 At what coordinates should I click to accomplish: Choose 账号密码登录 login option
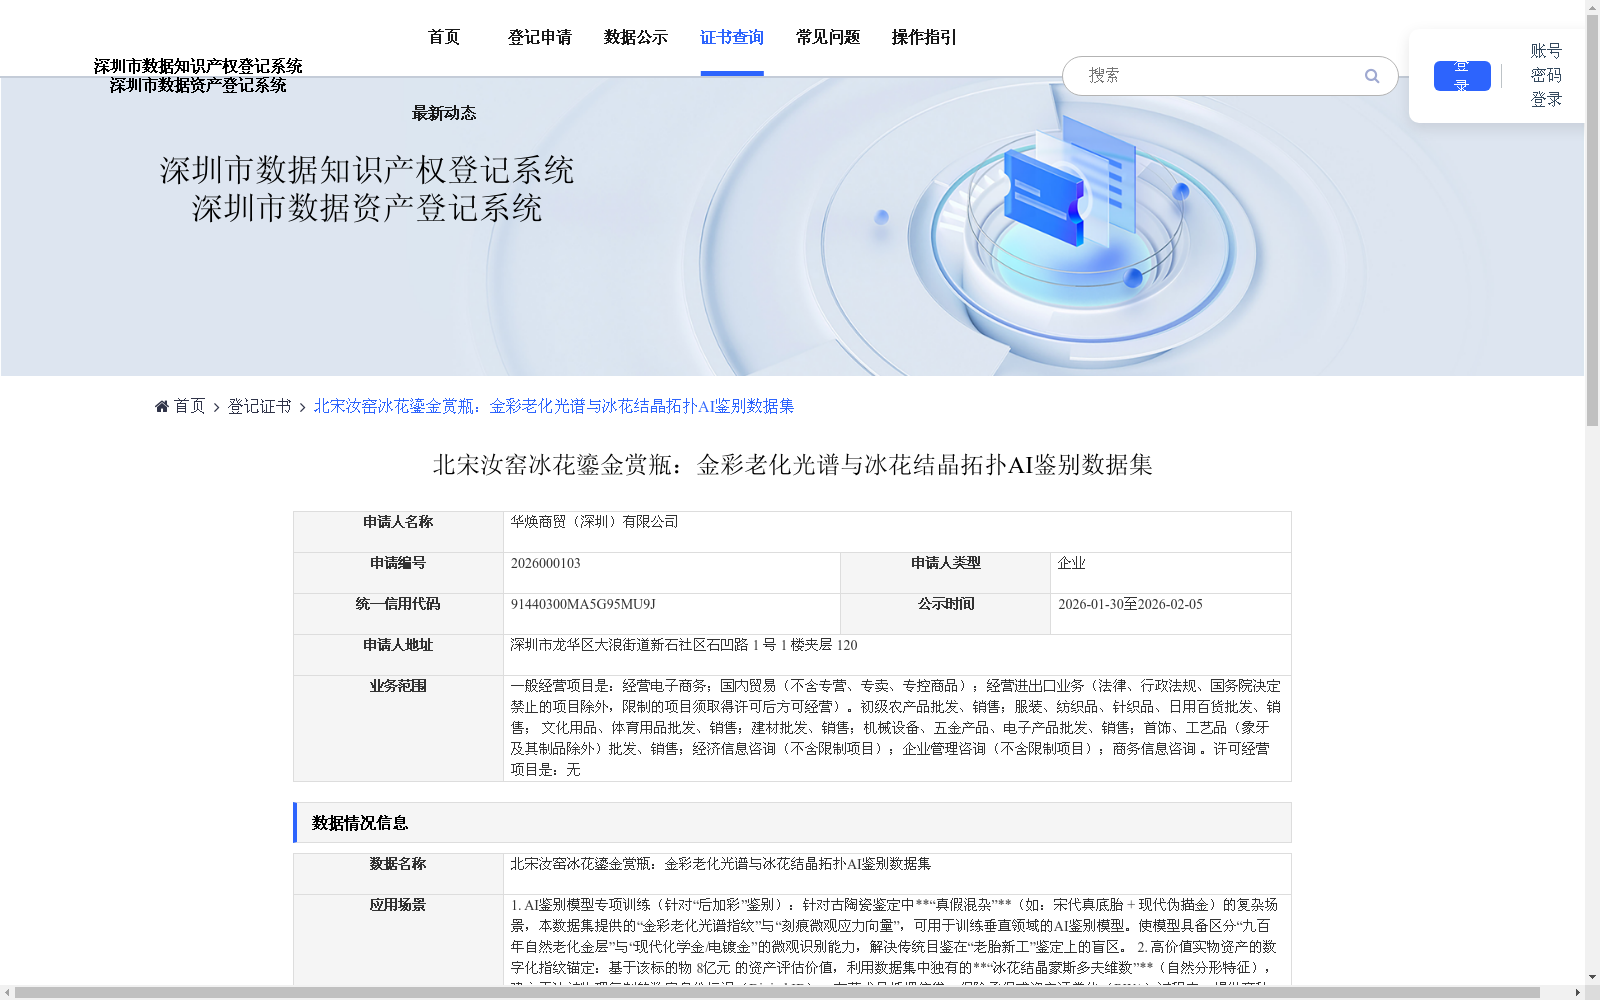1546,75
